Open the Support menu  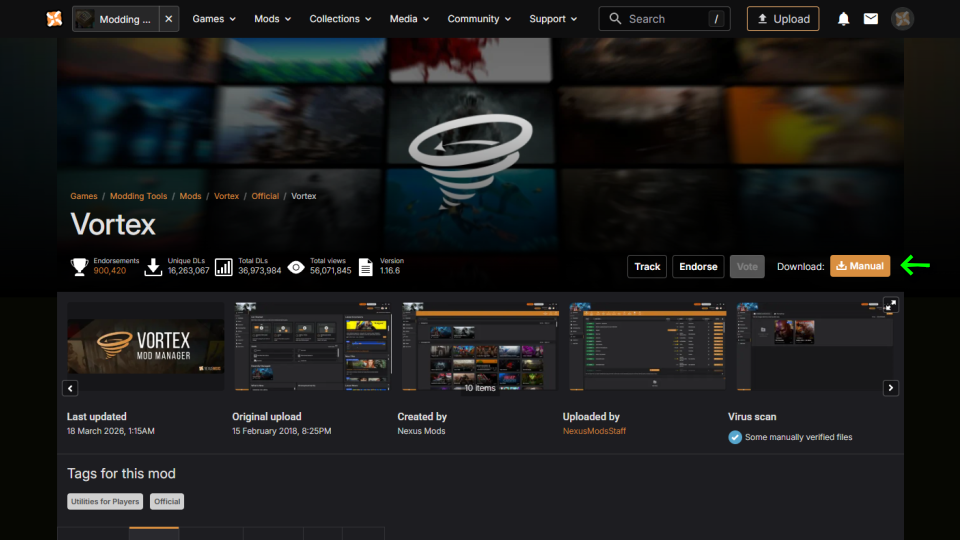coord(553,19)
